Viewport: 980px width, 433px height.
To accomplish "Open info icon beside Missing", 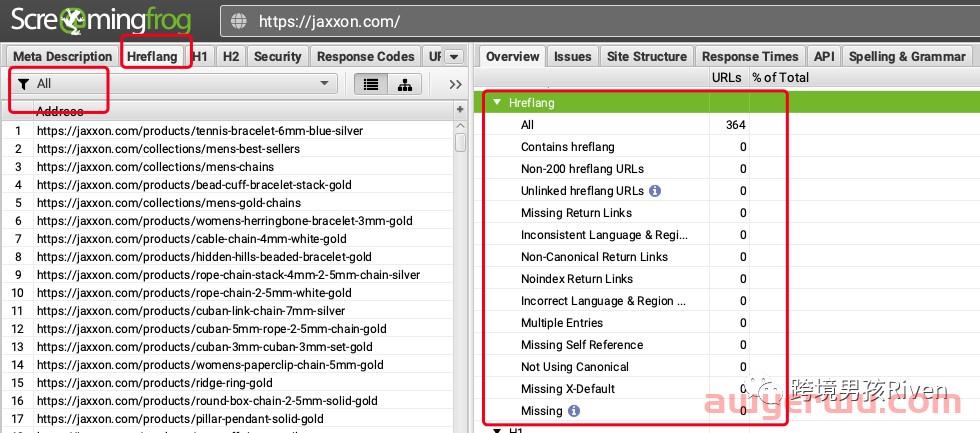I will 574,411.
